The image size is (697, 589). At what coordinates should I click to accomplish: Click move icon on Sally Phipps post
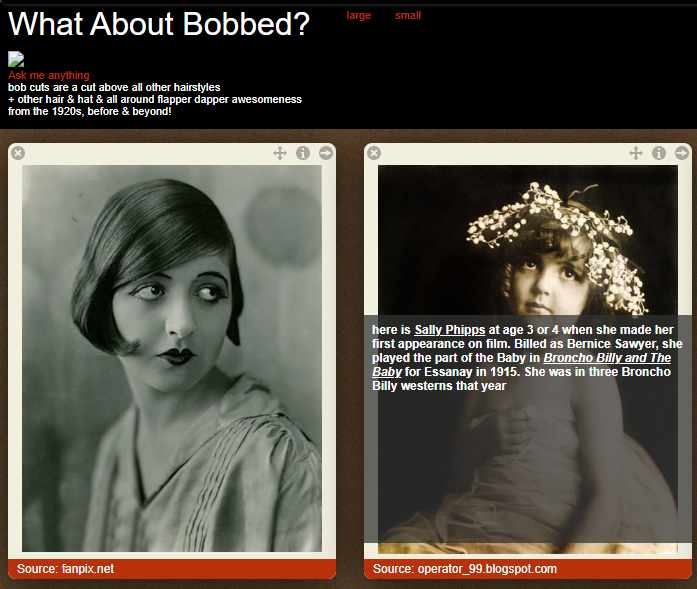[636, 153]
